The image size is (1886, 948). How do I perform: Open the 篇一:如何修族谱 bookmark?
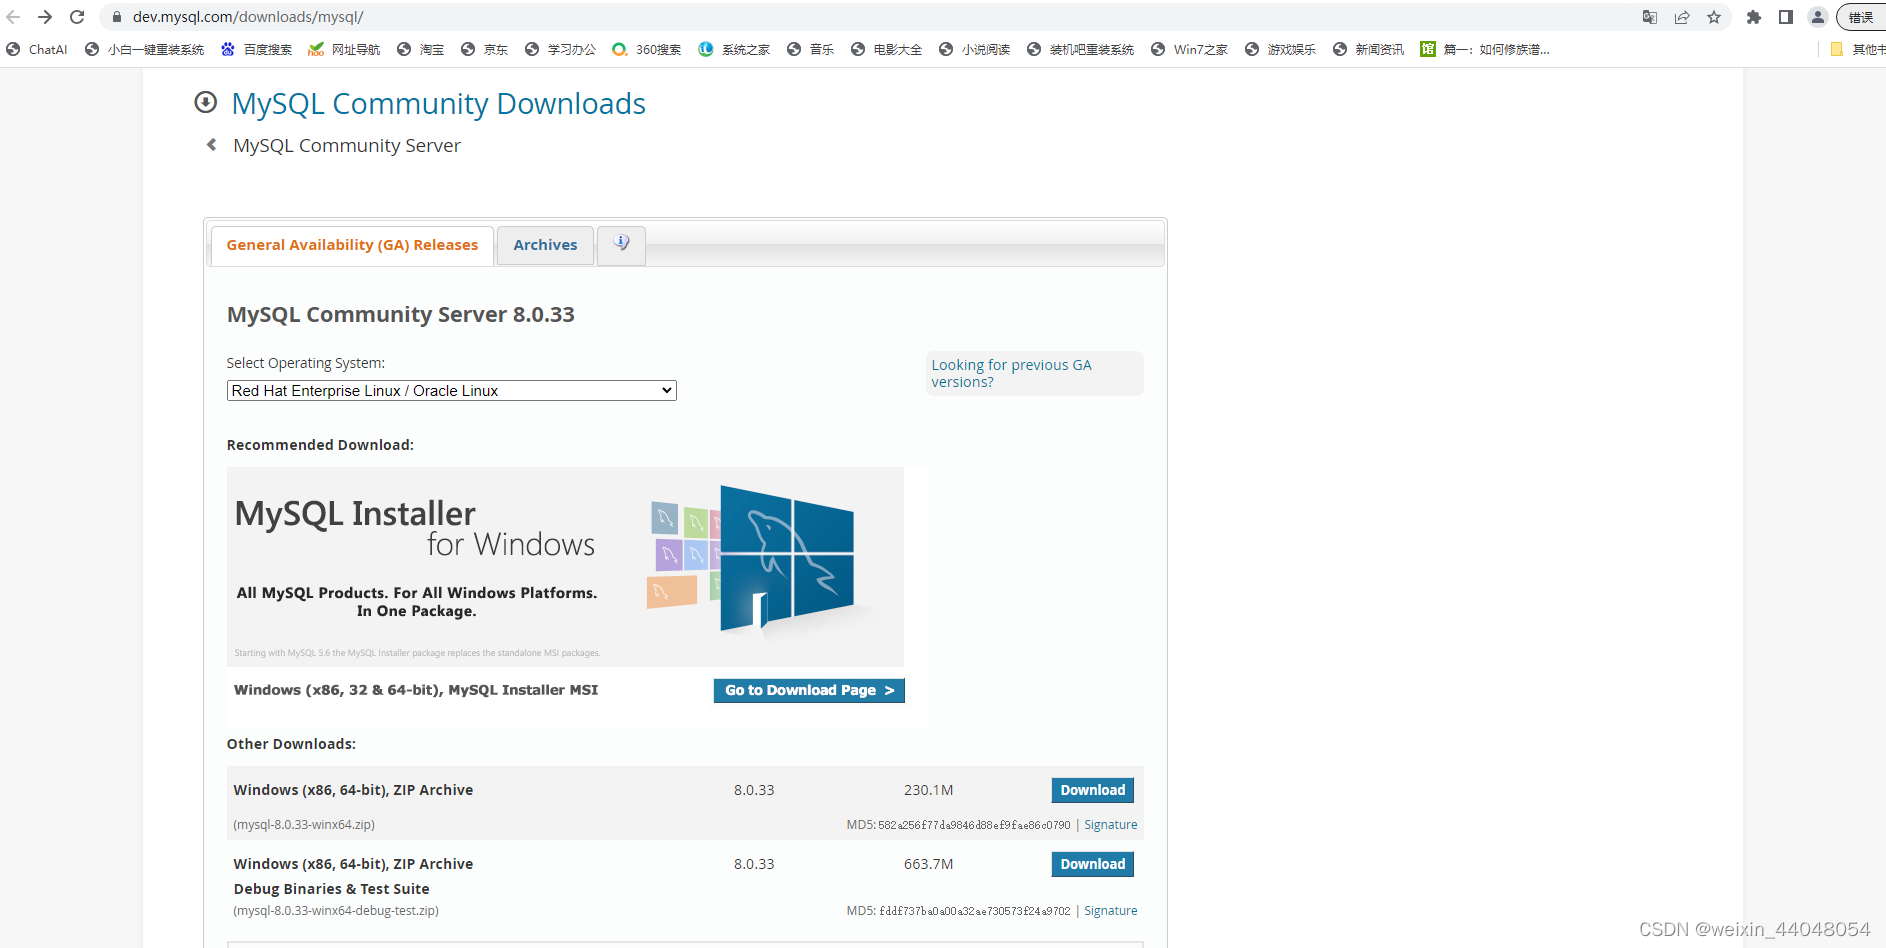(1485, 49)
